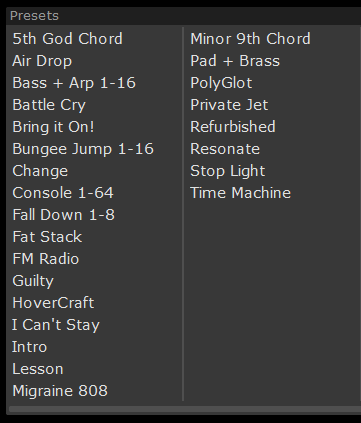Load the Minor 9th Chord preset
Image resolution: width=361 pixels, height=423 pixels.
[x=250, y=39]
